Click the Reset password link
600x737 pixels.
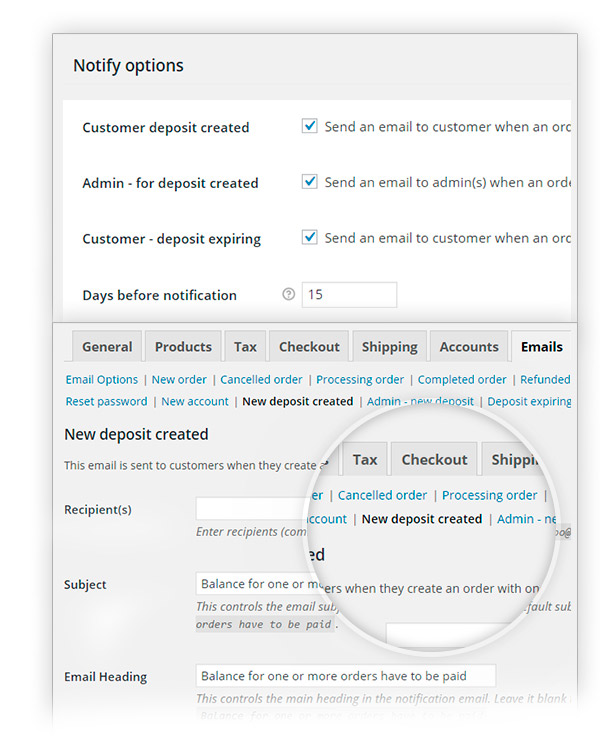coord(106,401)
